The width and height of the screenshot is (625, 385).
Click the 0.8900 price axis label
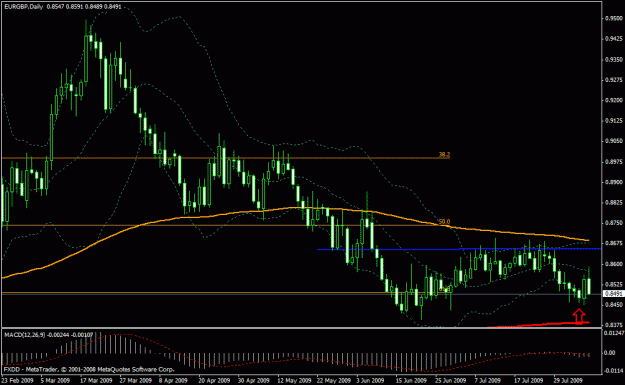[614, 182]
